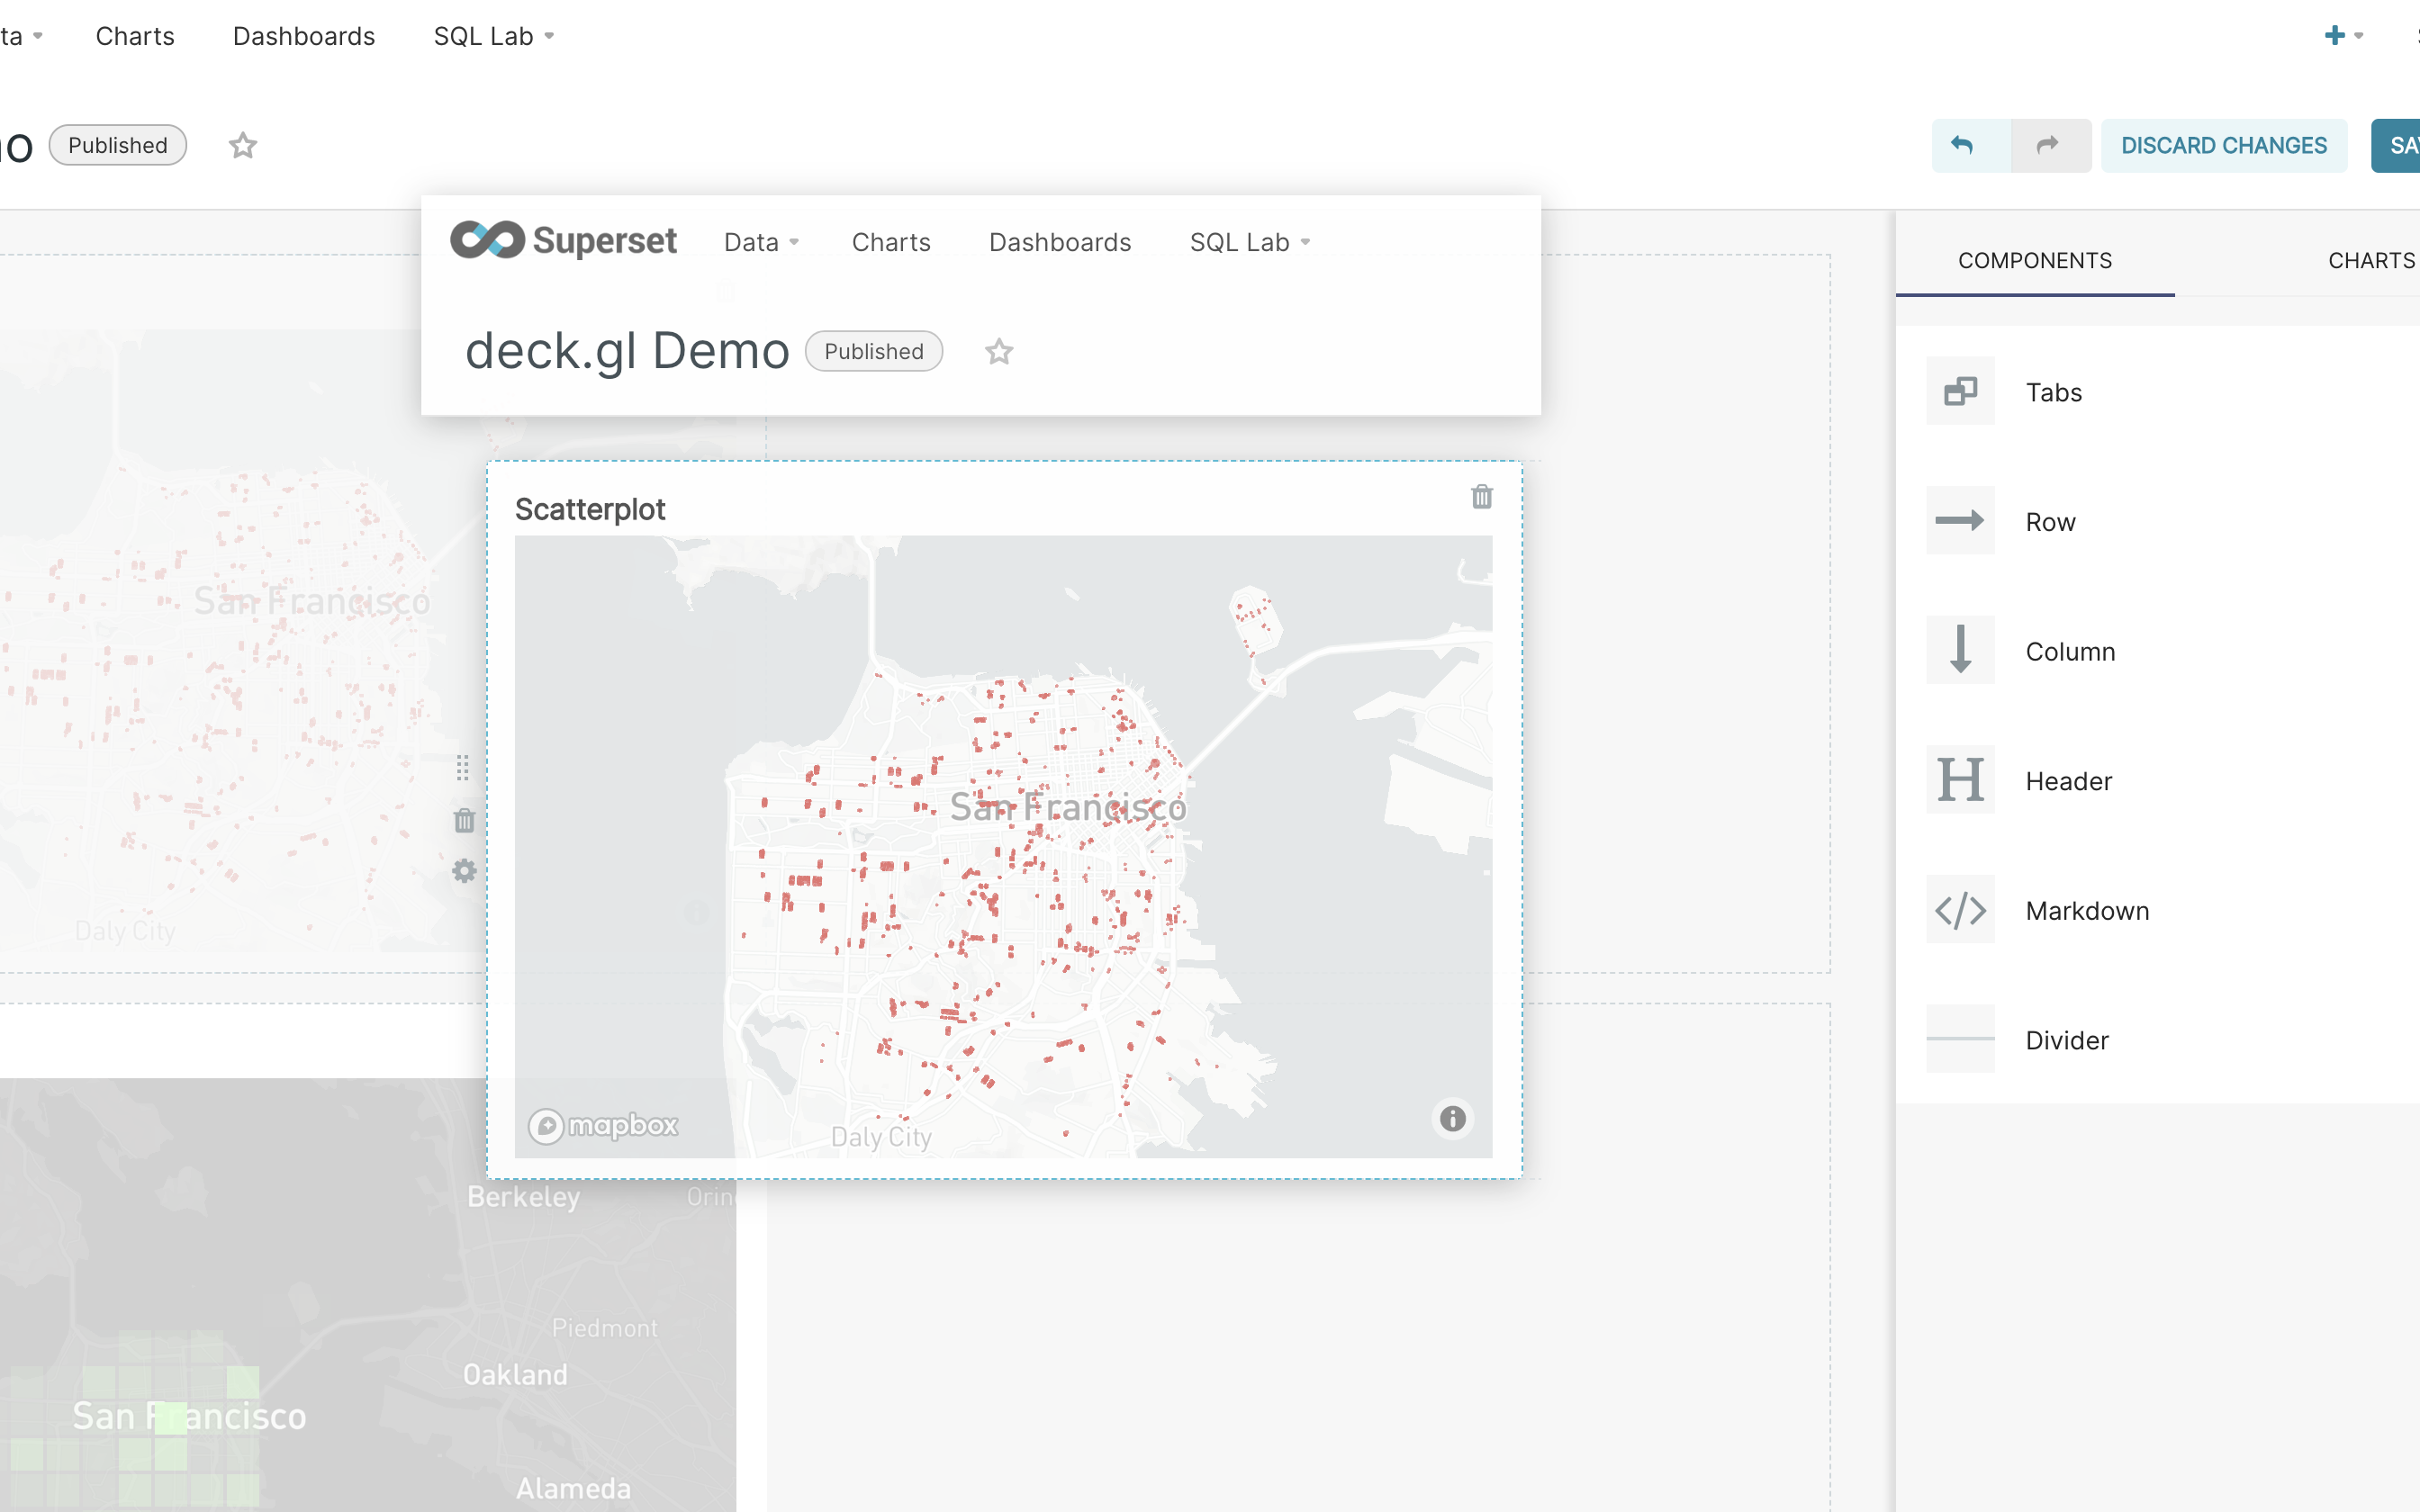
Task: Click the DISCARD CHANGES button
Action: coord(2224,145)
